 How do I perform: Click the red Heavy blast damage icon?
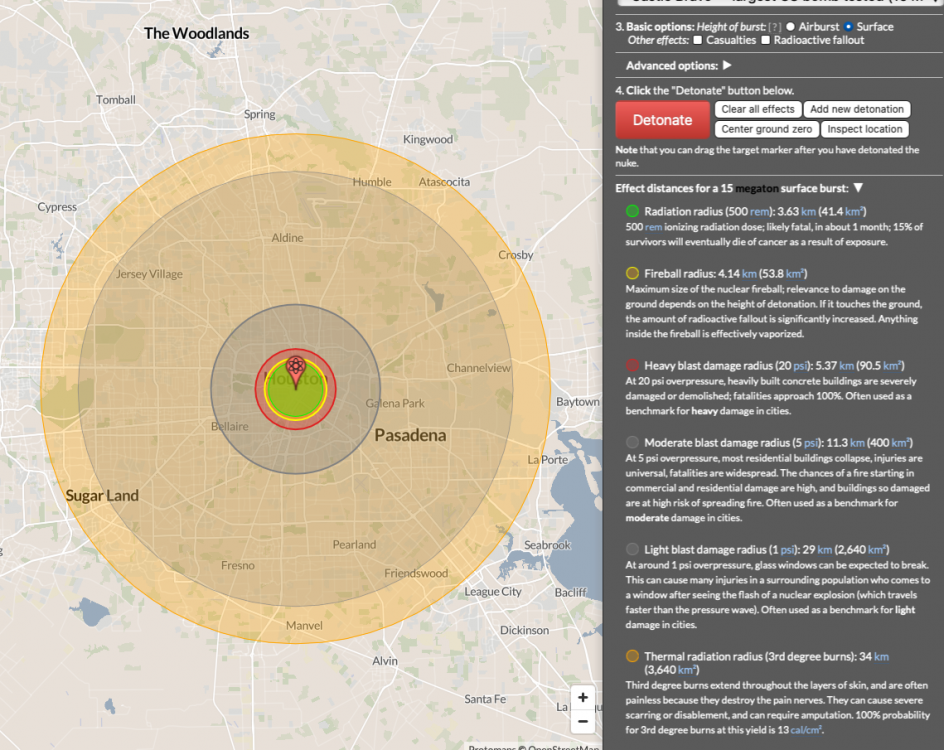click(632, 366)
